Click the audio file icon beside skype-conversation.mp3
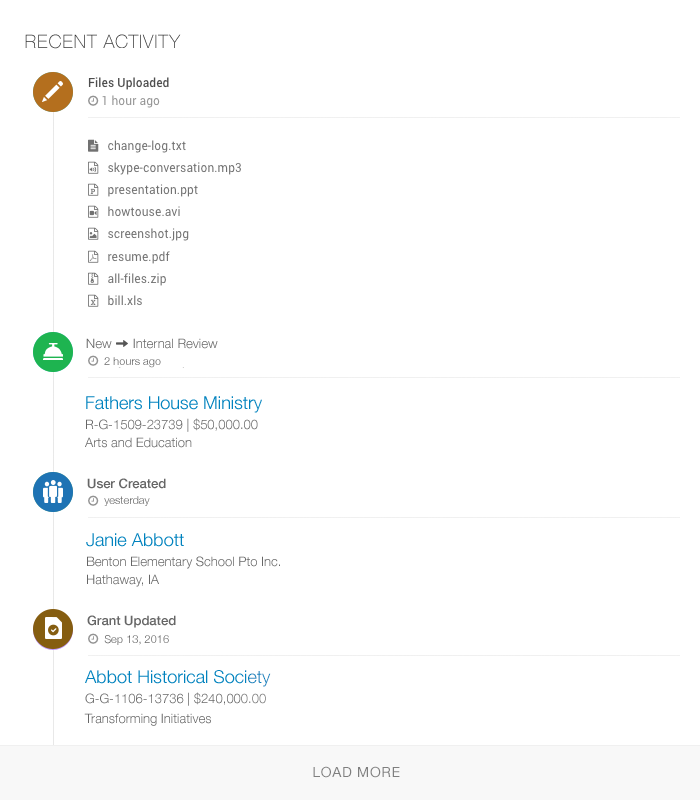The image size is (700, 800). click(x=93, y=168)
